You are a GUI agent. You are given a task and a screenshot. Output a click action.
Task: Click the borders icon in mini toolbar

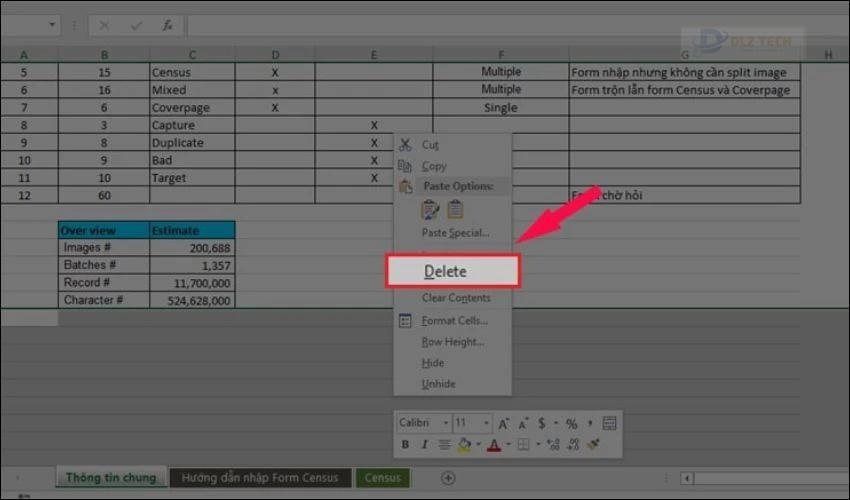tap(523, 445)
